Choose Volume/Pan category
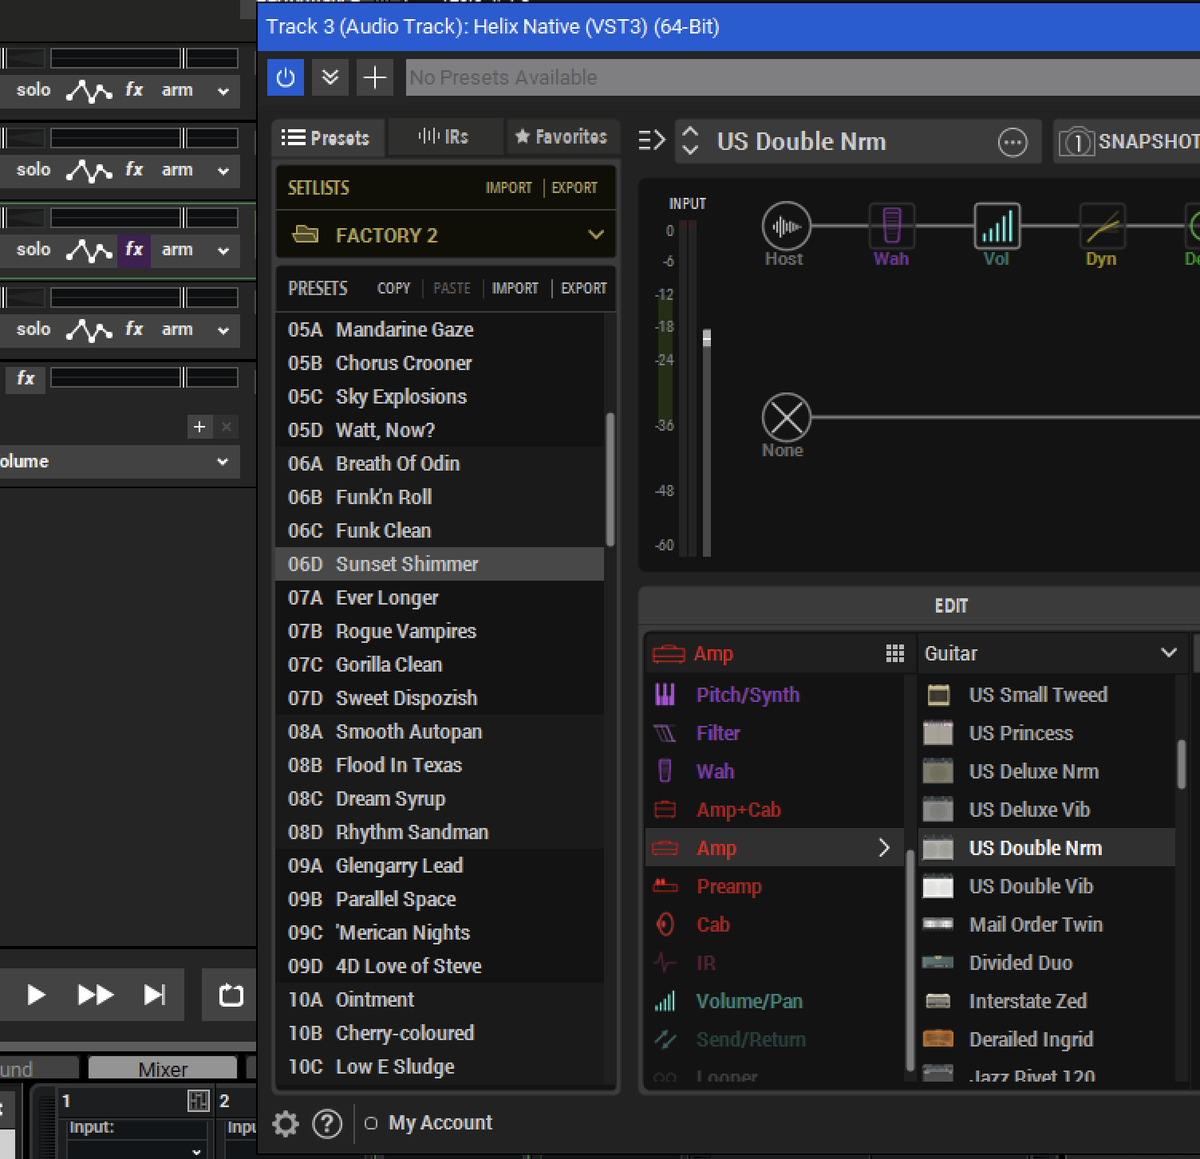Image resolution: width=1200 pixels, height=1159 pixels. (x=775, y=1001)
